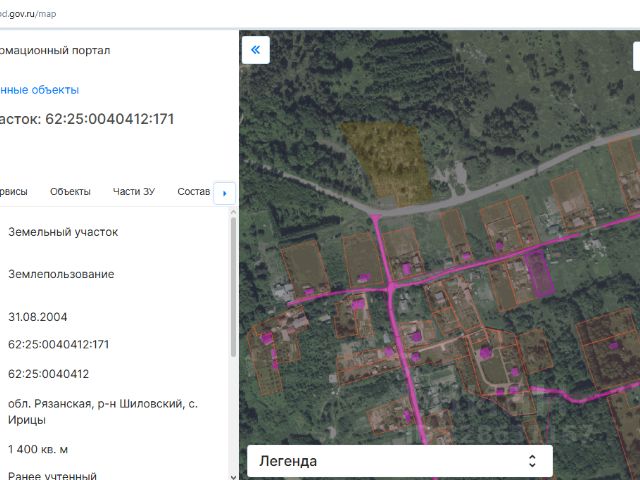Image resolution: width=640 pixels, height=480 pixels.
Task: Open the Объекты tab
Action: coord(70,191)
